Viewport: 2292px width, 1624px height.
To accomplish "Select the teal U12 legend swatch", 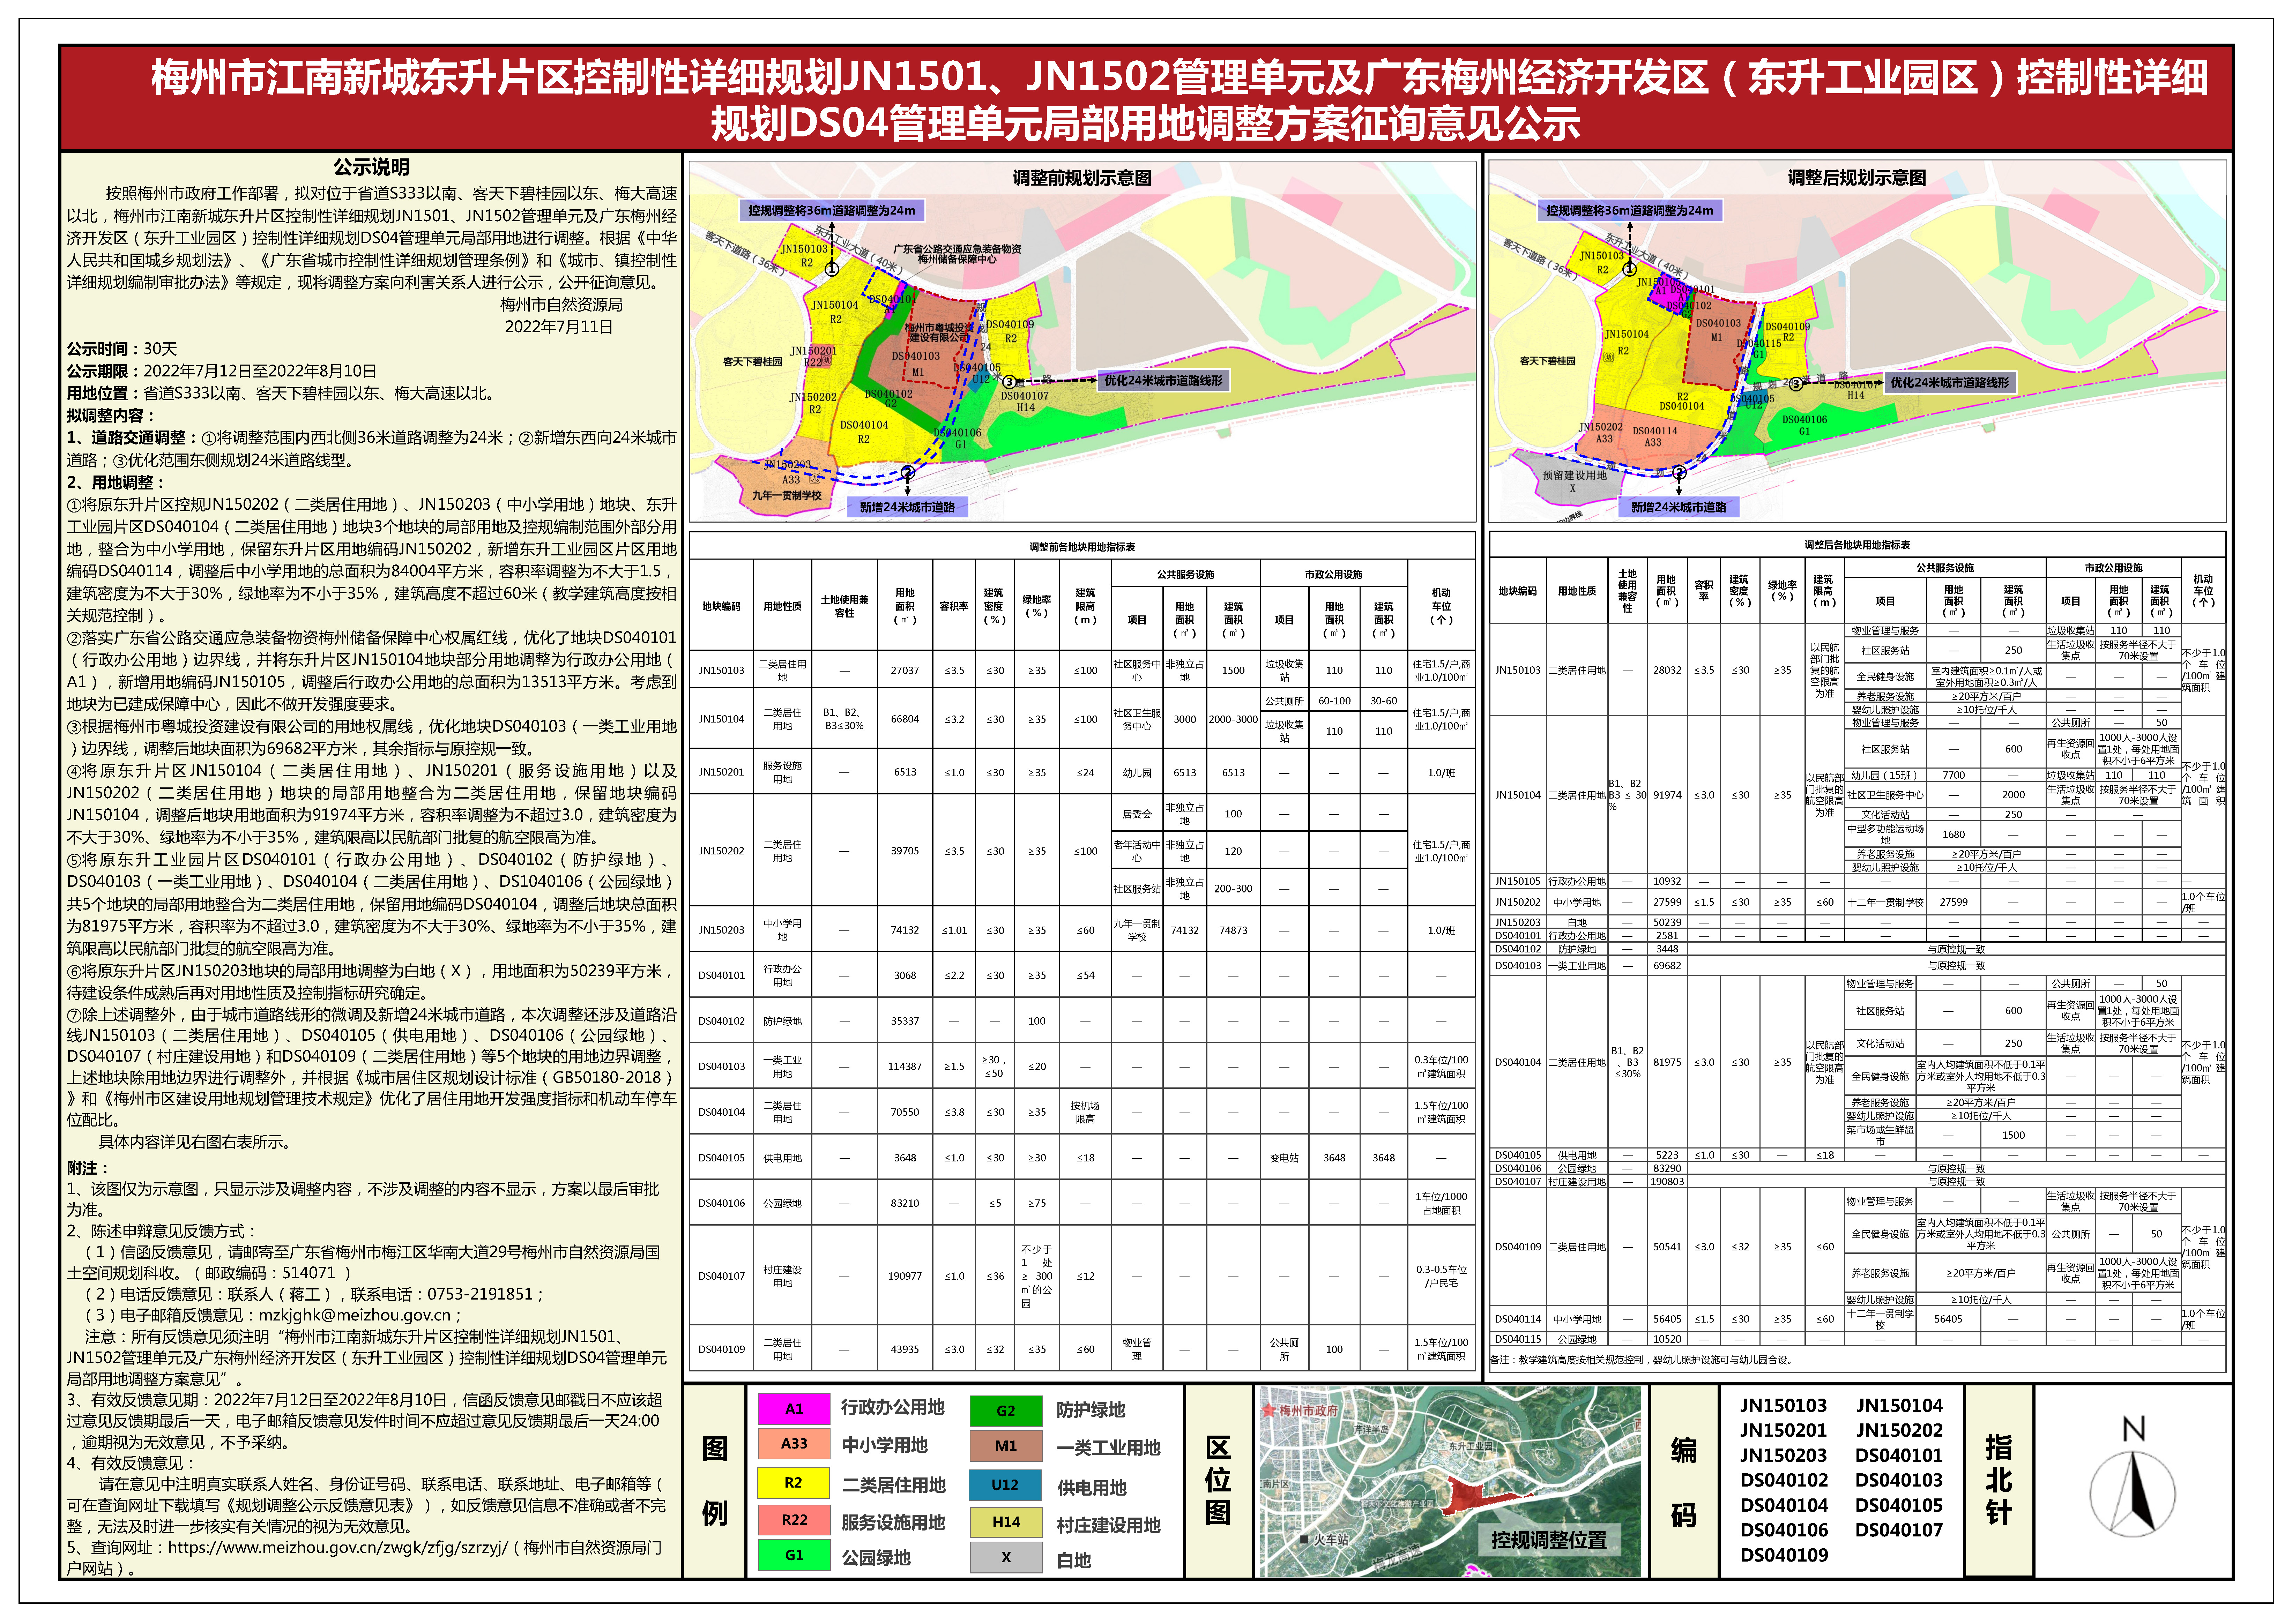I will (1005, 1485).
